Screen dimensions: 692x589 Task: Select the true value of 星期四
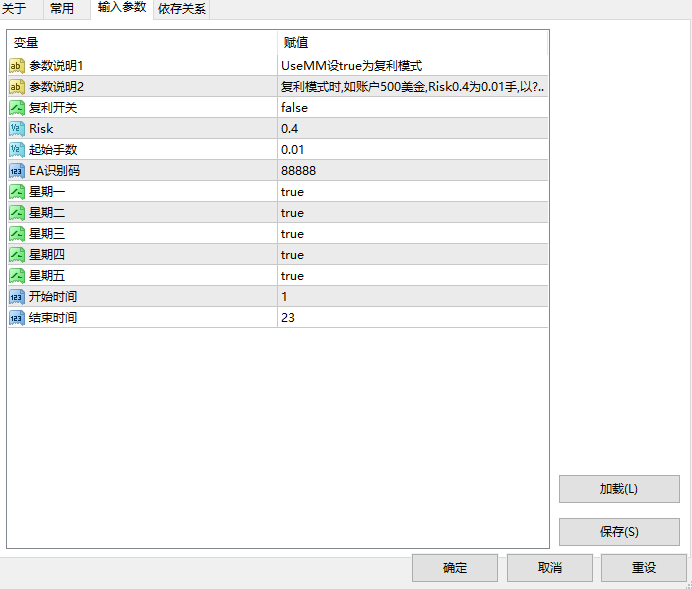click(292, 255)
